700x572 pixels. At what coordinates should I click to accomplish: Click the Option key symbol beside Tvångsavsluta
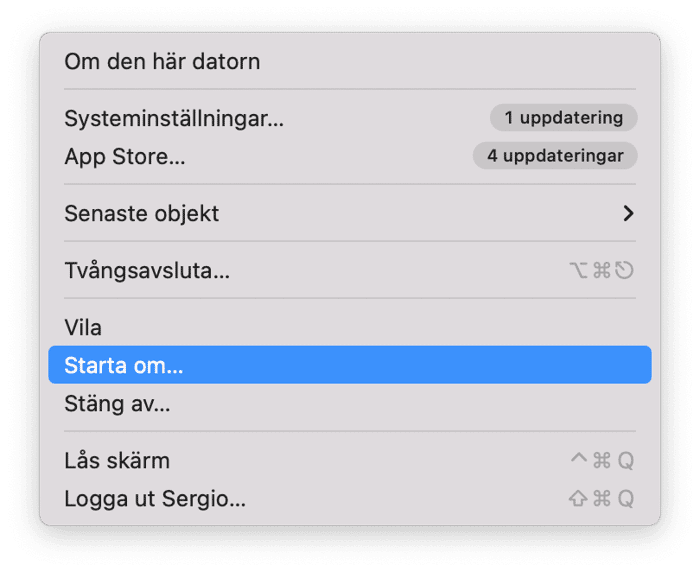click(x=579, y=270)
